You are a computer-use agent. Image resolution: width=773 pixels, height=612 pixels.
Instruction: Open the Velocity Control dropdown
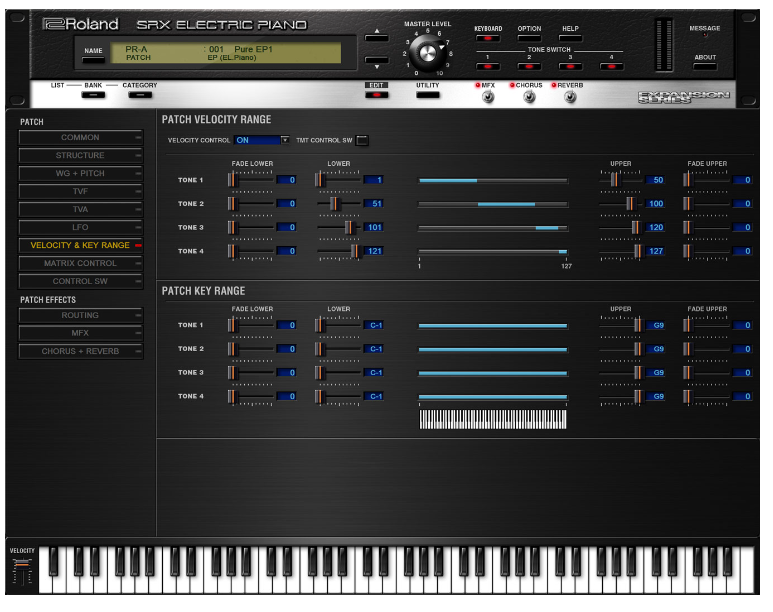pos(285,140)
